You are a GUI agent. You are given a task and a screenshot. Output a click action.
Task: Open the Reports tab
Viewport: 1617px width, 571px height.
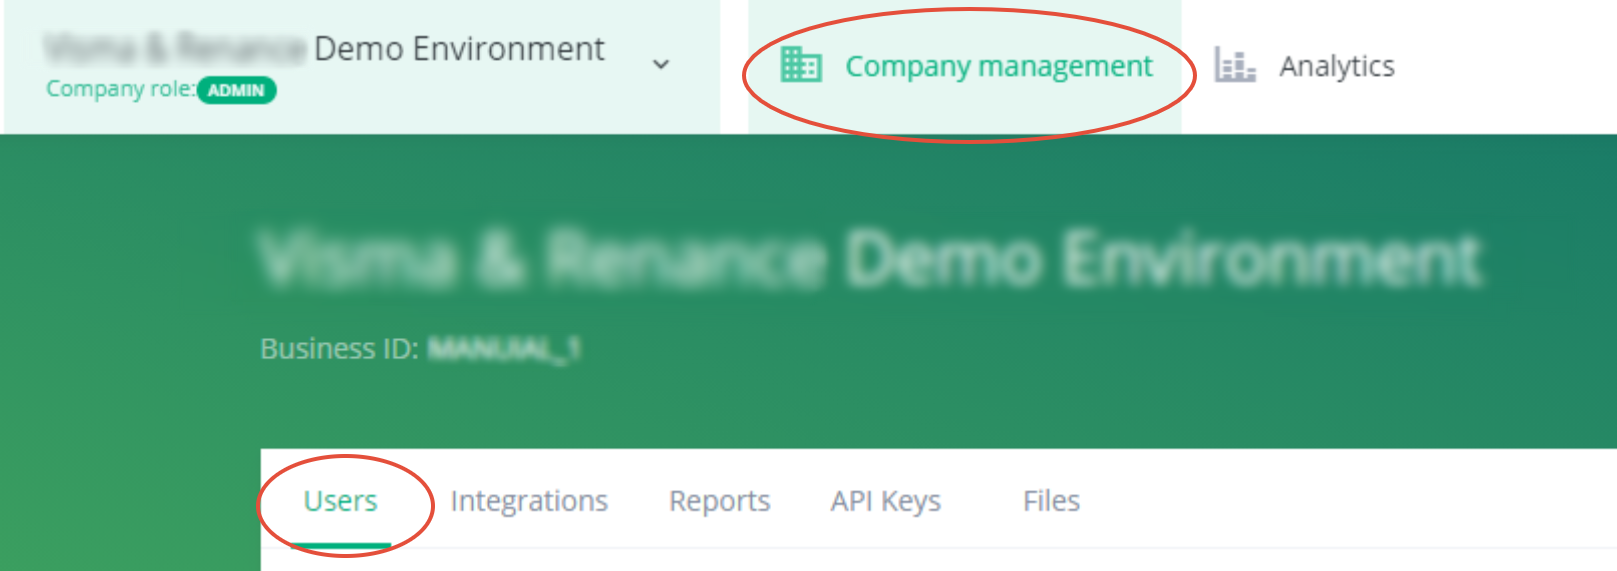click(x=720, y=500)
